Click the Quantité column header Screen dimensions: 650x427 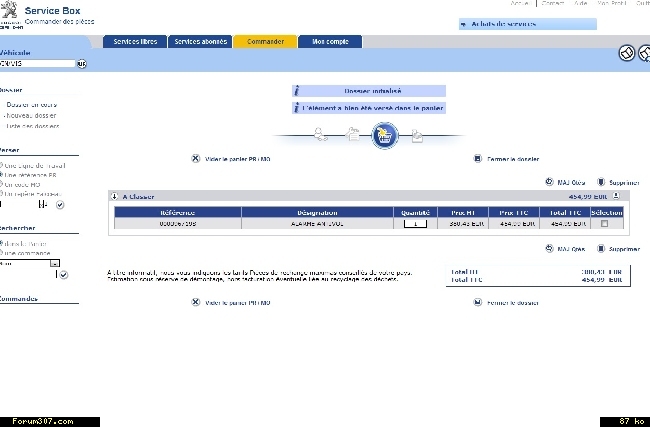click(415, 212)
